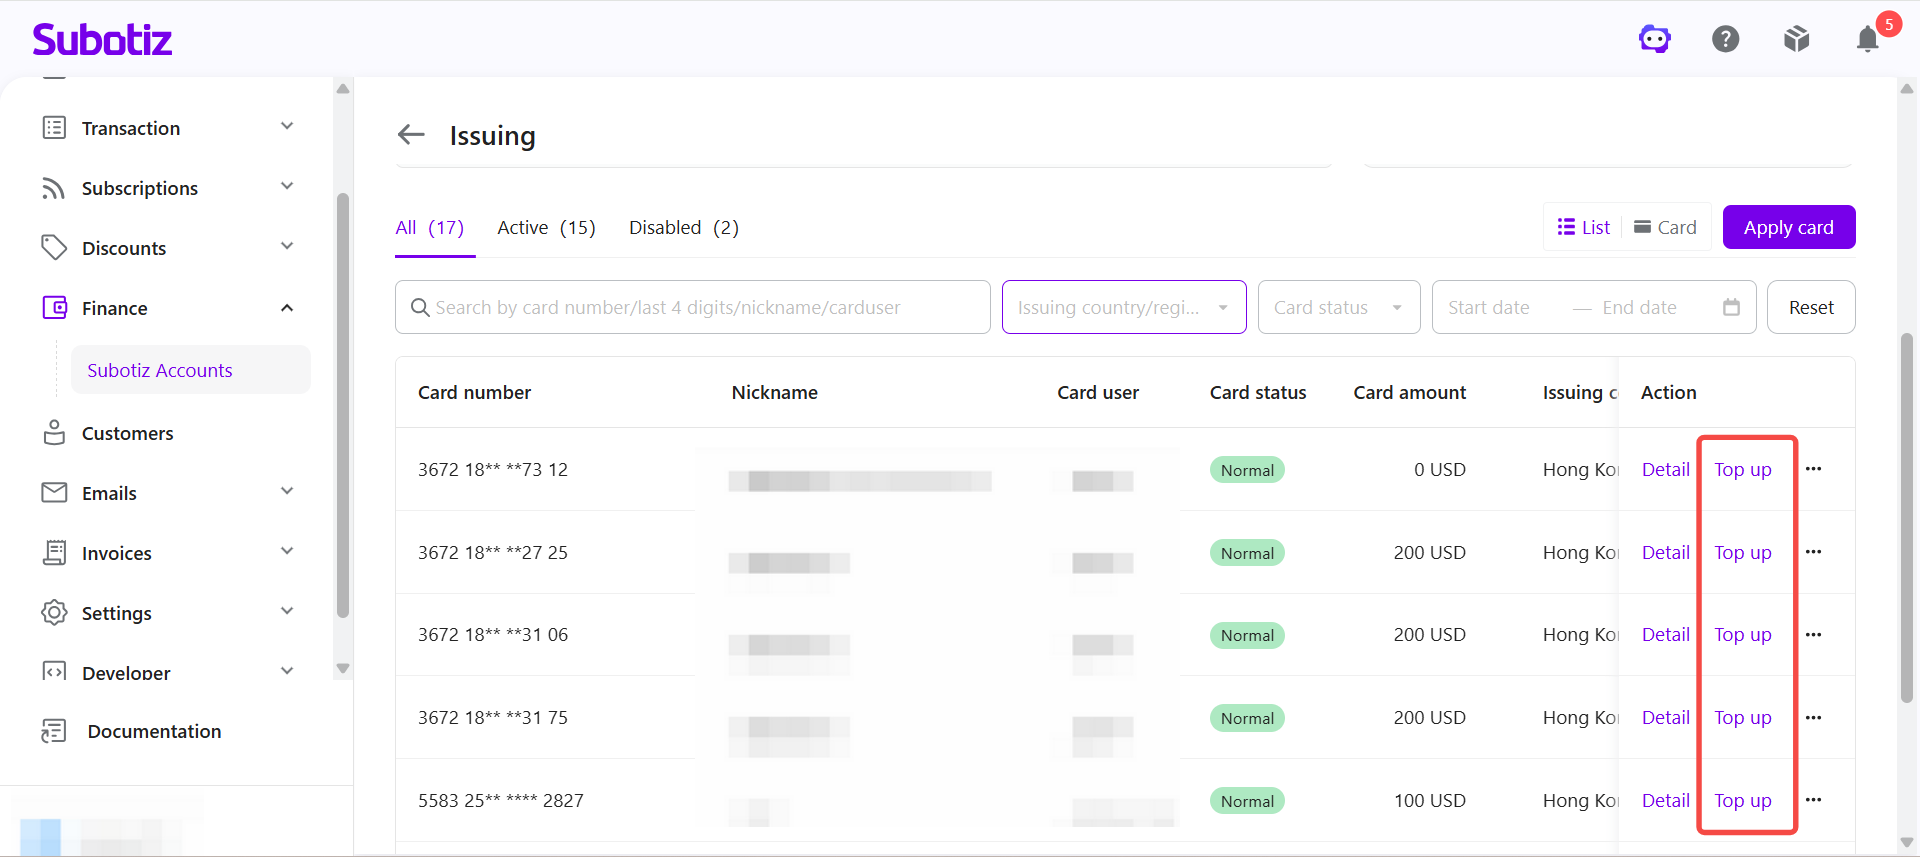Expand the Emails menu chevron

pos(287,491)
